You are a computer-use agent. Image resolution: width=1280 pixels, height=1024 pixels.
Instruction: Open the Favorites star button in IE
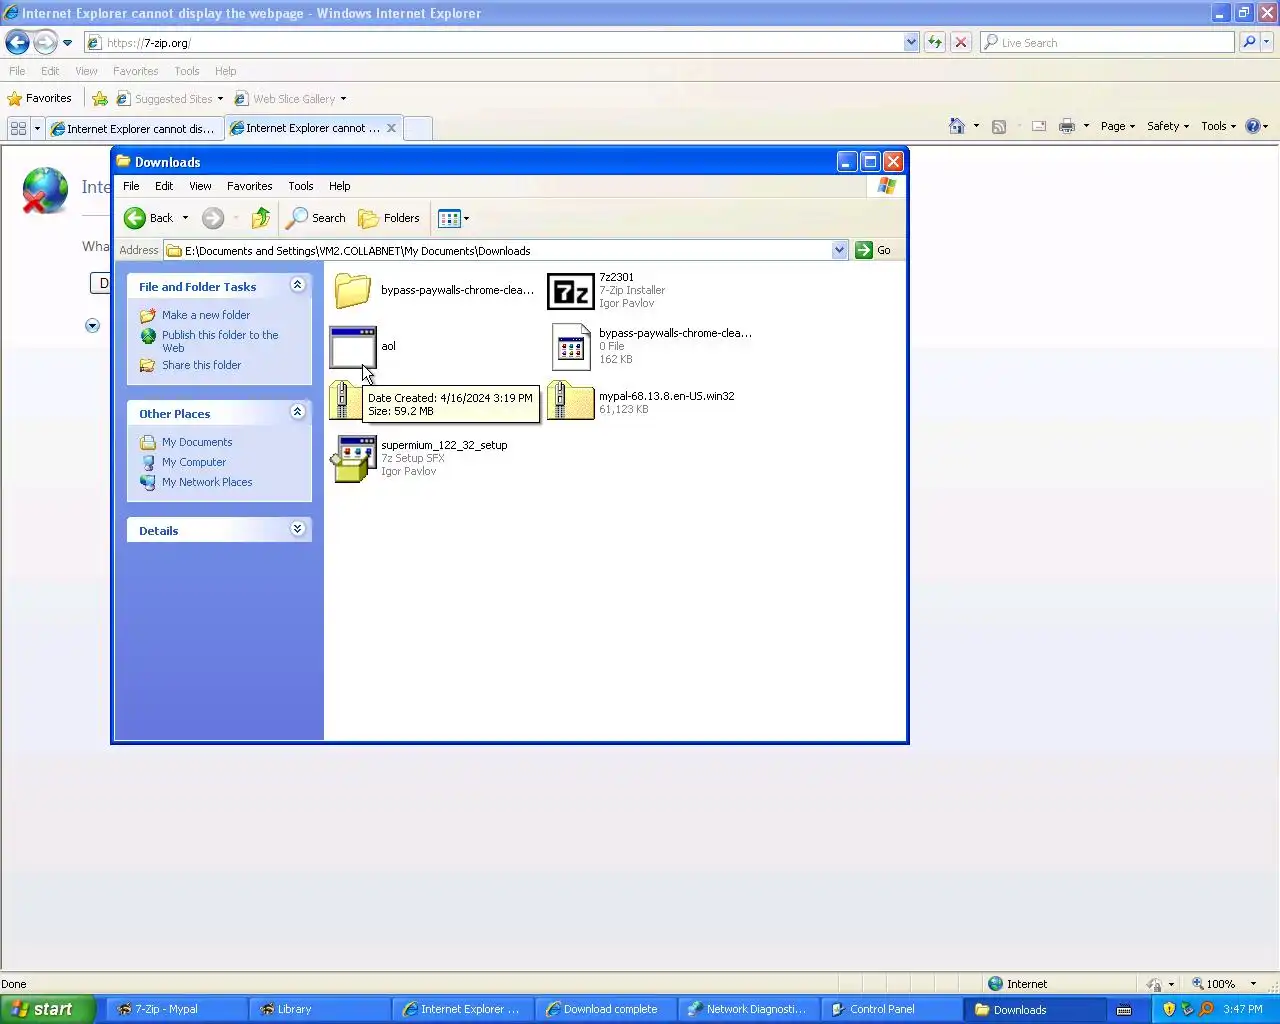(40, 98)
